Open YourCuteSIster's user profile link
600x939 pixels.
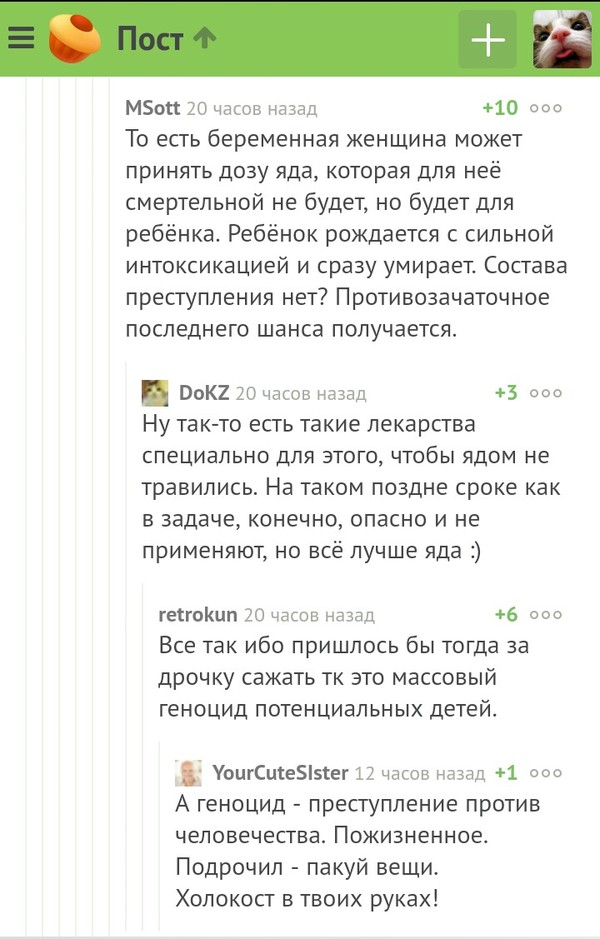coord(280,773)
